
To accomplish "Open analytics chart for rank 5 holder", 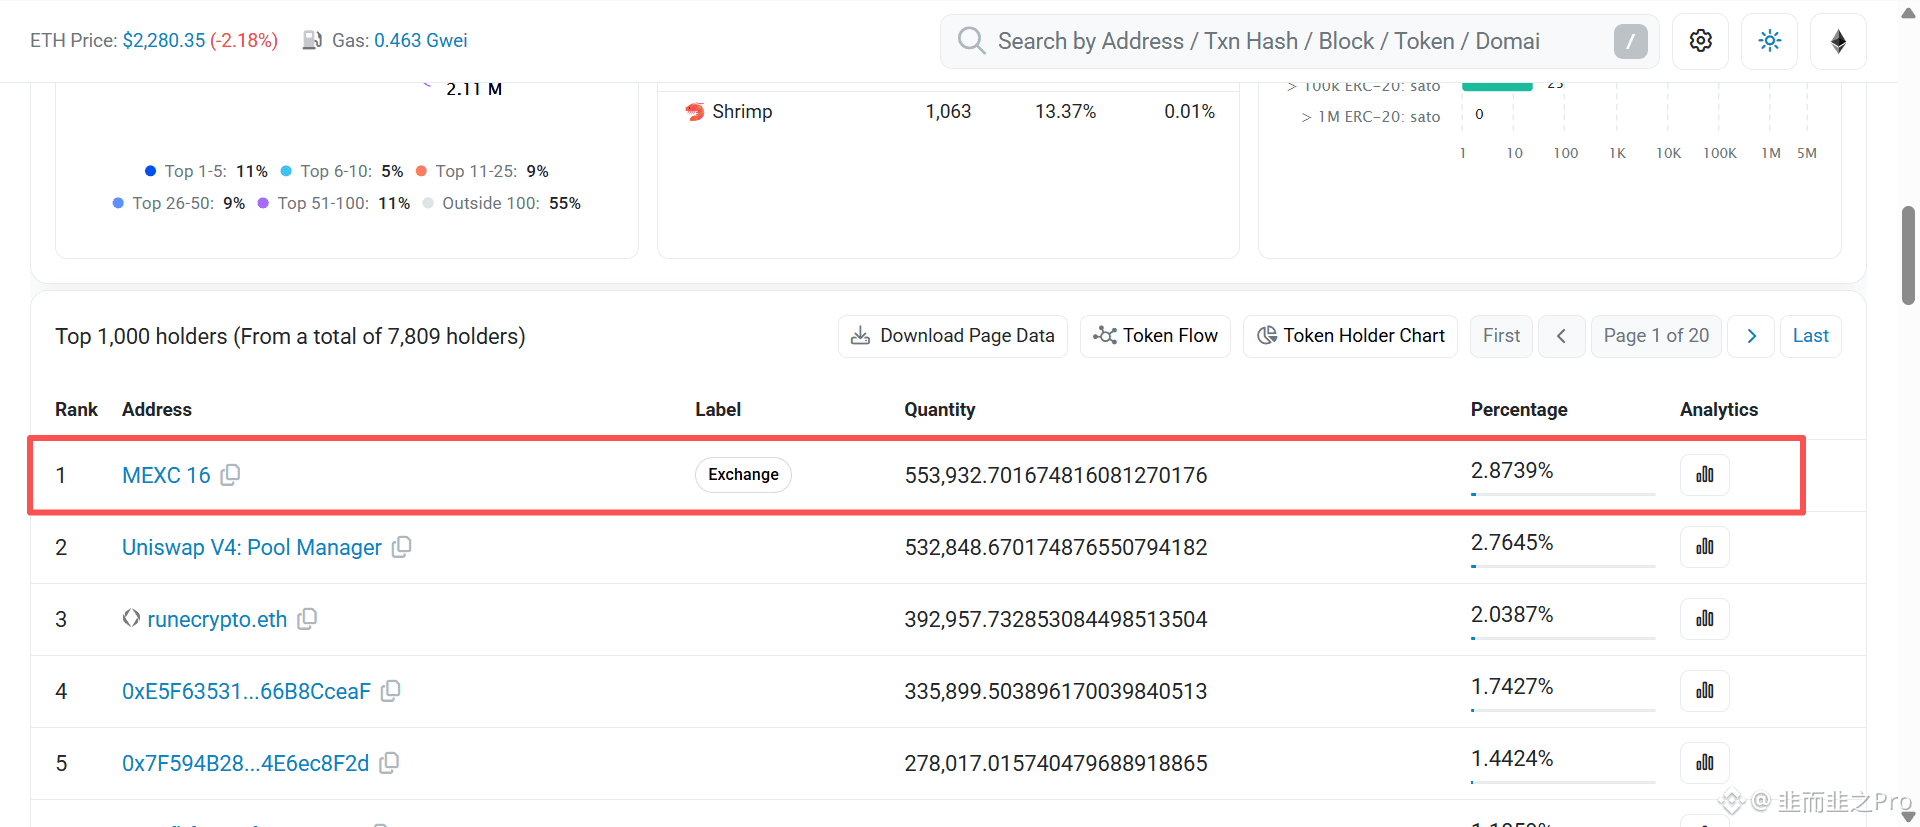I will 1705,763.
